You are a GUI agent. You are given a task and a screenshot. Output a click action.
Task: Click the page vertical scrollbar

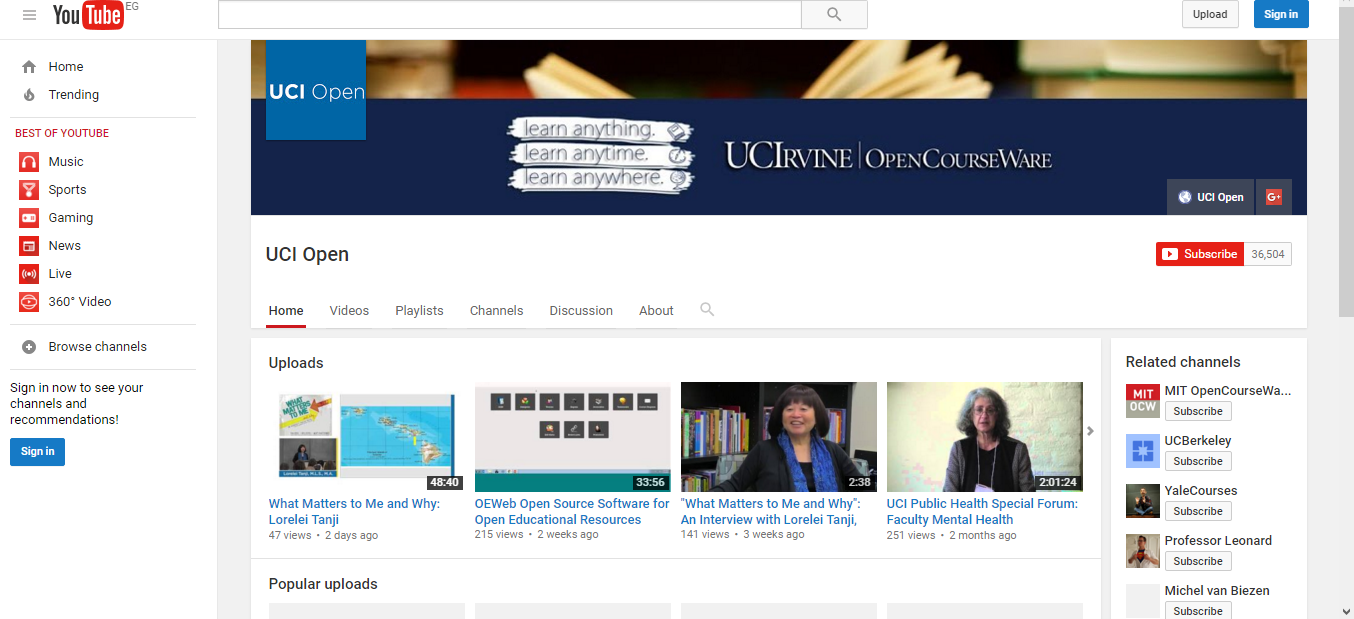(1346, 160)
